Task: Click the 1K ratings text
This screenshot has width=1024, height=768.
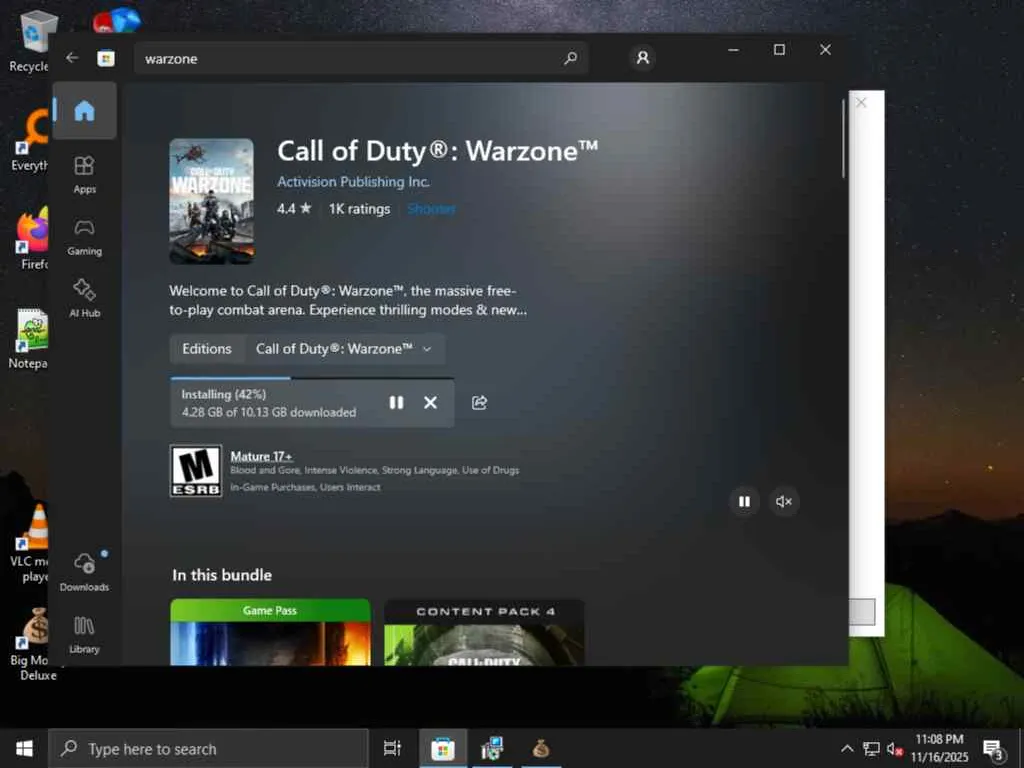Action: 359,209
